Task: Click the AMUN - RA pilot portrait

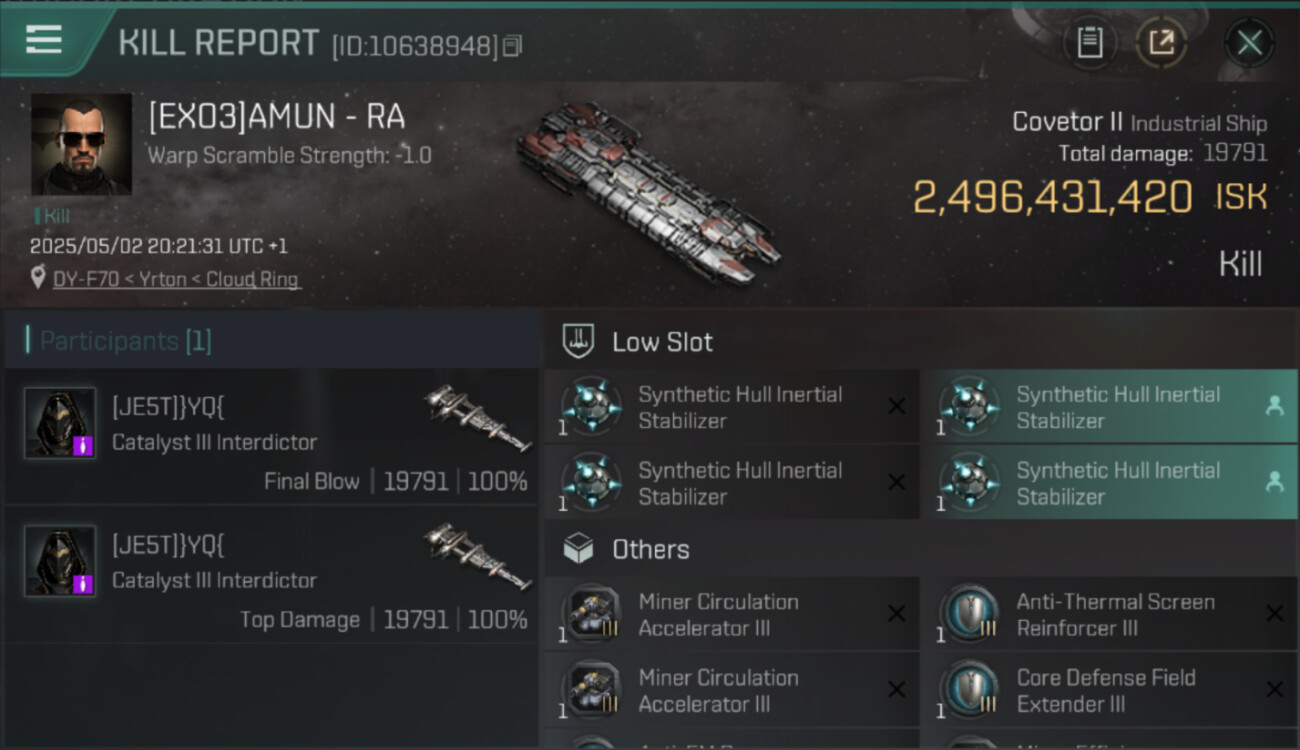Action: [x=81, y=145]
